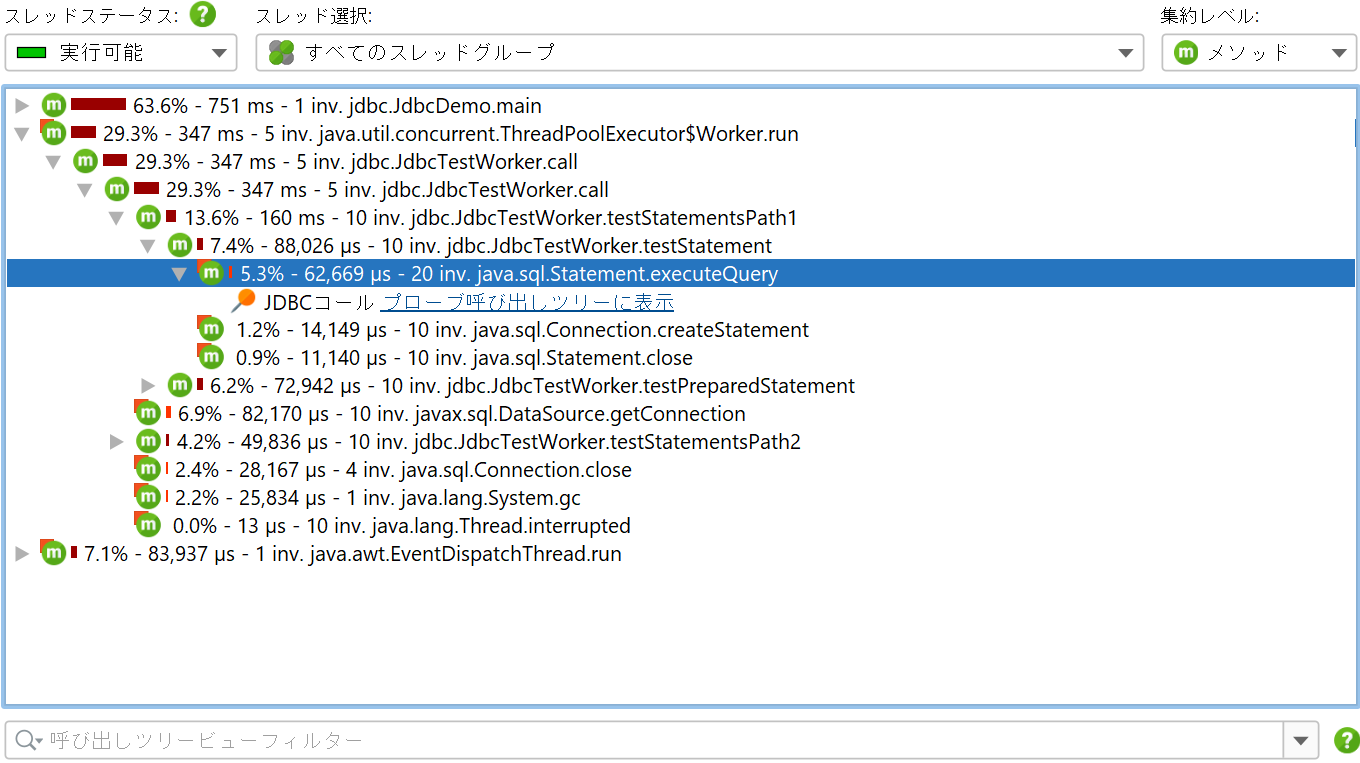
Task: Click method icon of System.gc
Action: (147, 497)
